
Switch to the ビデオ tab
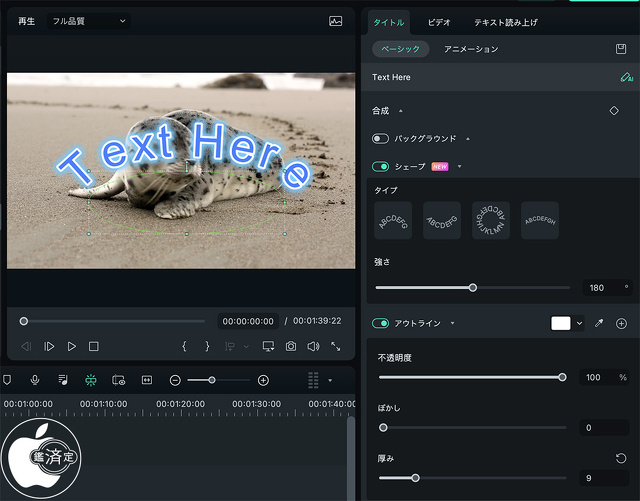coord(439,22)
